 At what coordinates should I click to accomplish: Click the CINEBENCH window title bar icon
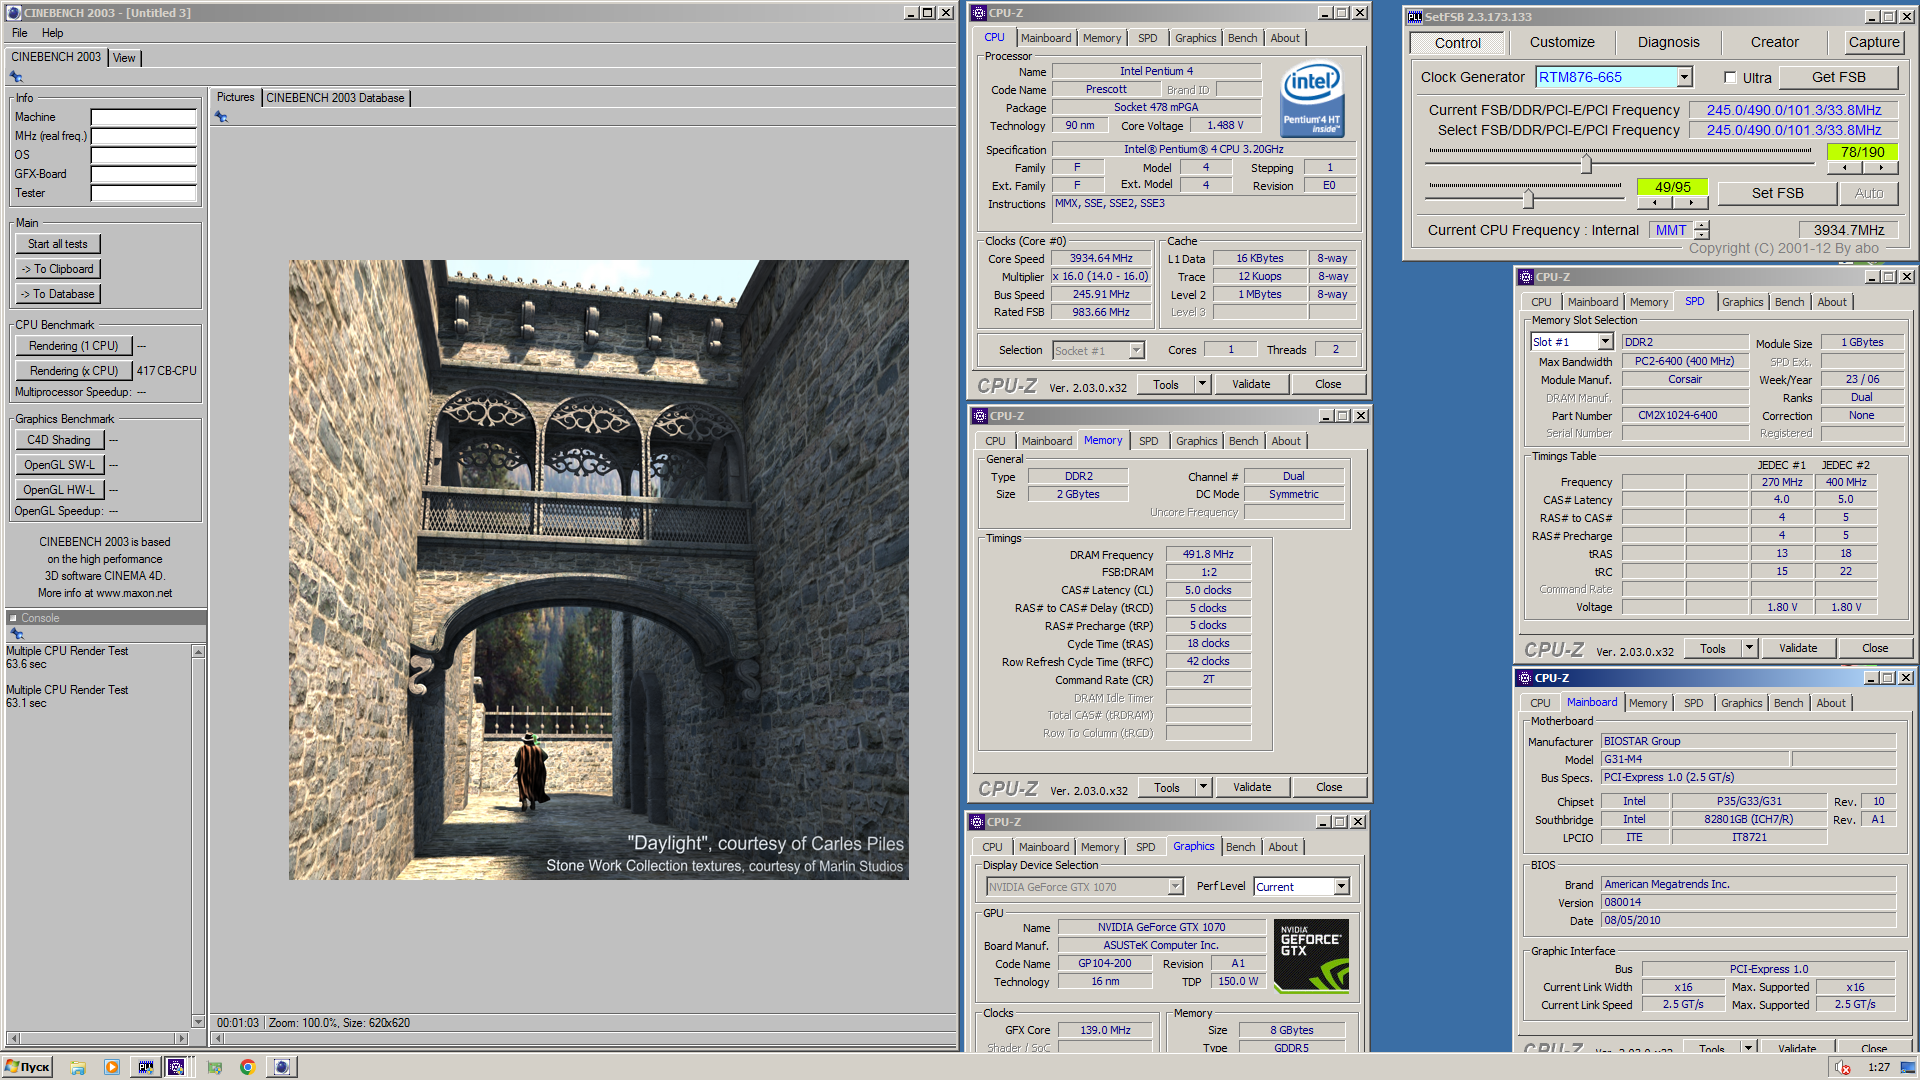pos(13,13)
